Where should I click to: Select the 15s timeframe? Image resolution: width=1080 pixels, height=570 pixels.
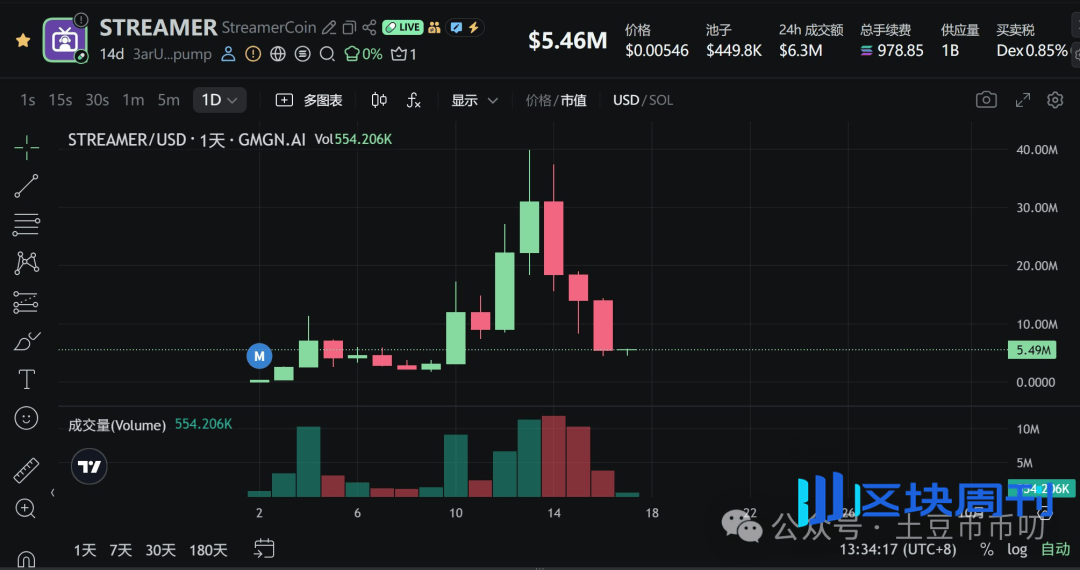[x=60, y=101]
